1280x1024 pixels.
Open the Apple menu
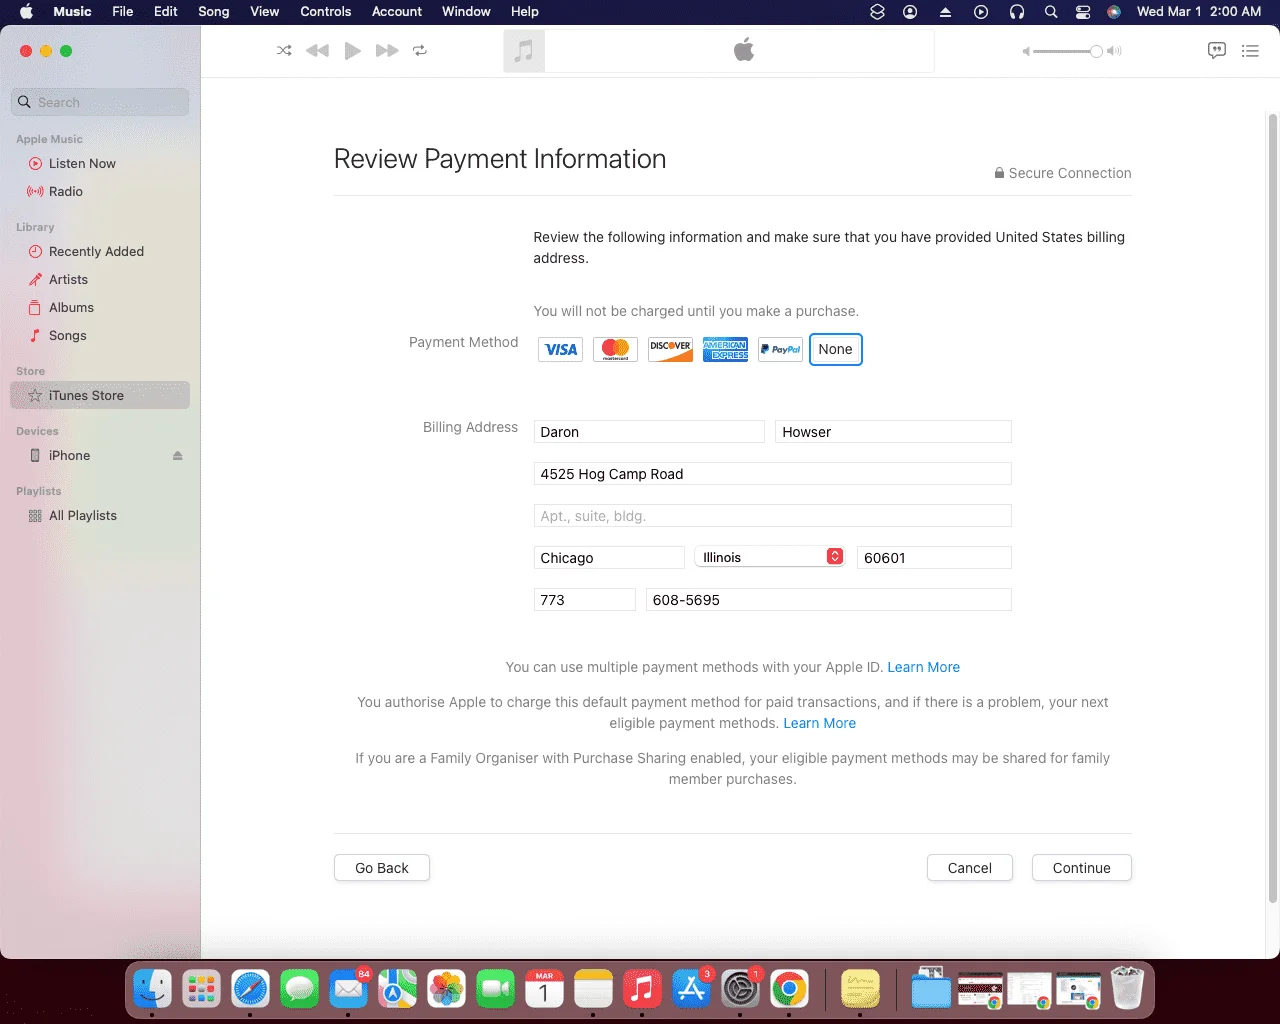pos(27,12)
